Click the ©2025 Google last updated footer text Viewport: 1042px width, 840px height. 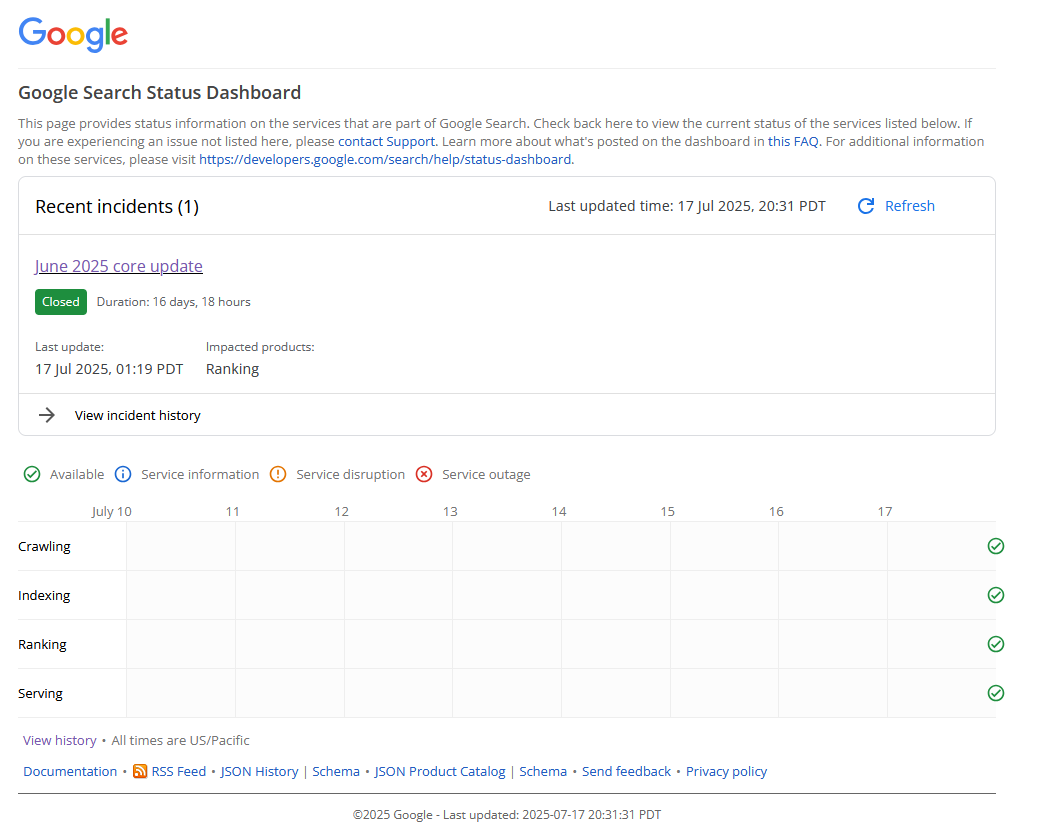click(506, 815)
